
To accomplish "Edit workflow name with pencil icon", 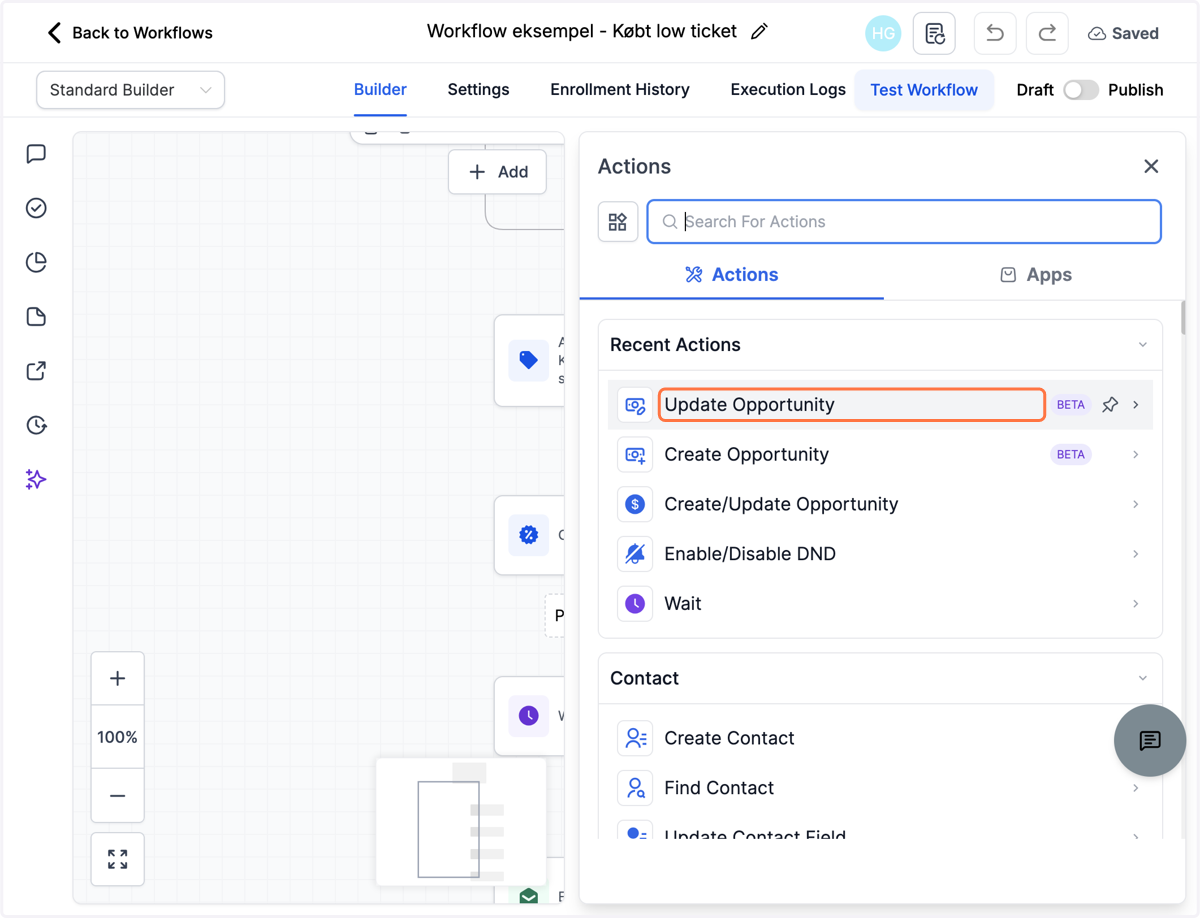I will (759, 32).
